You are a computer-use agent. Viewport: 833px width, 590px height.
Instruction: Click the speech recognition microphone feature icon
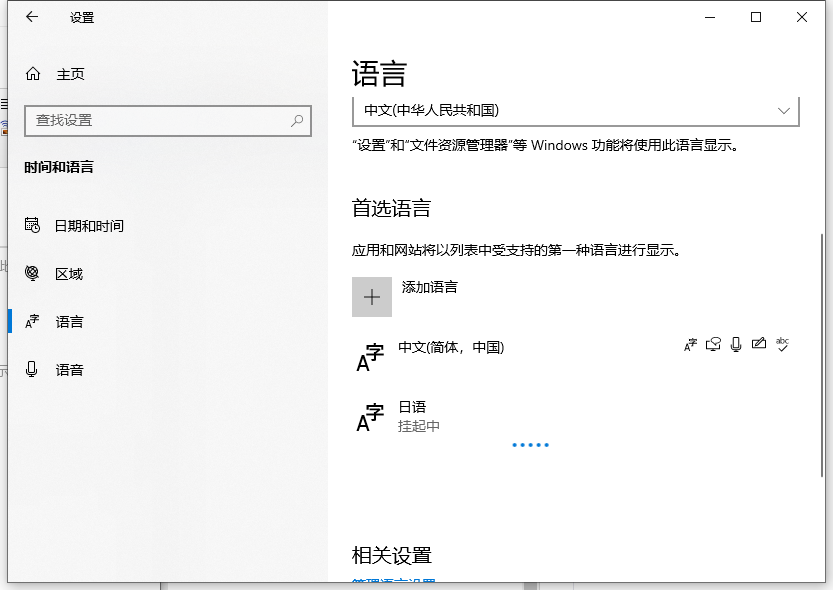tap(736, 345)
